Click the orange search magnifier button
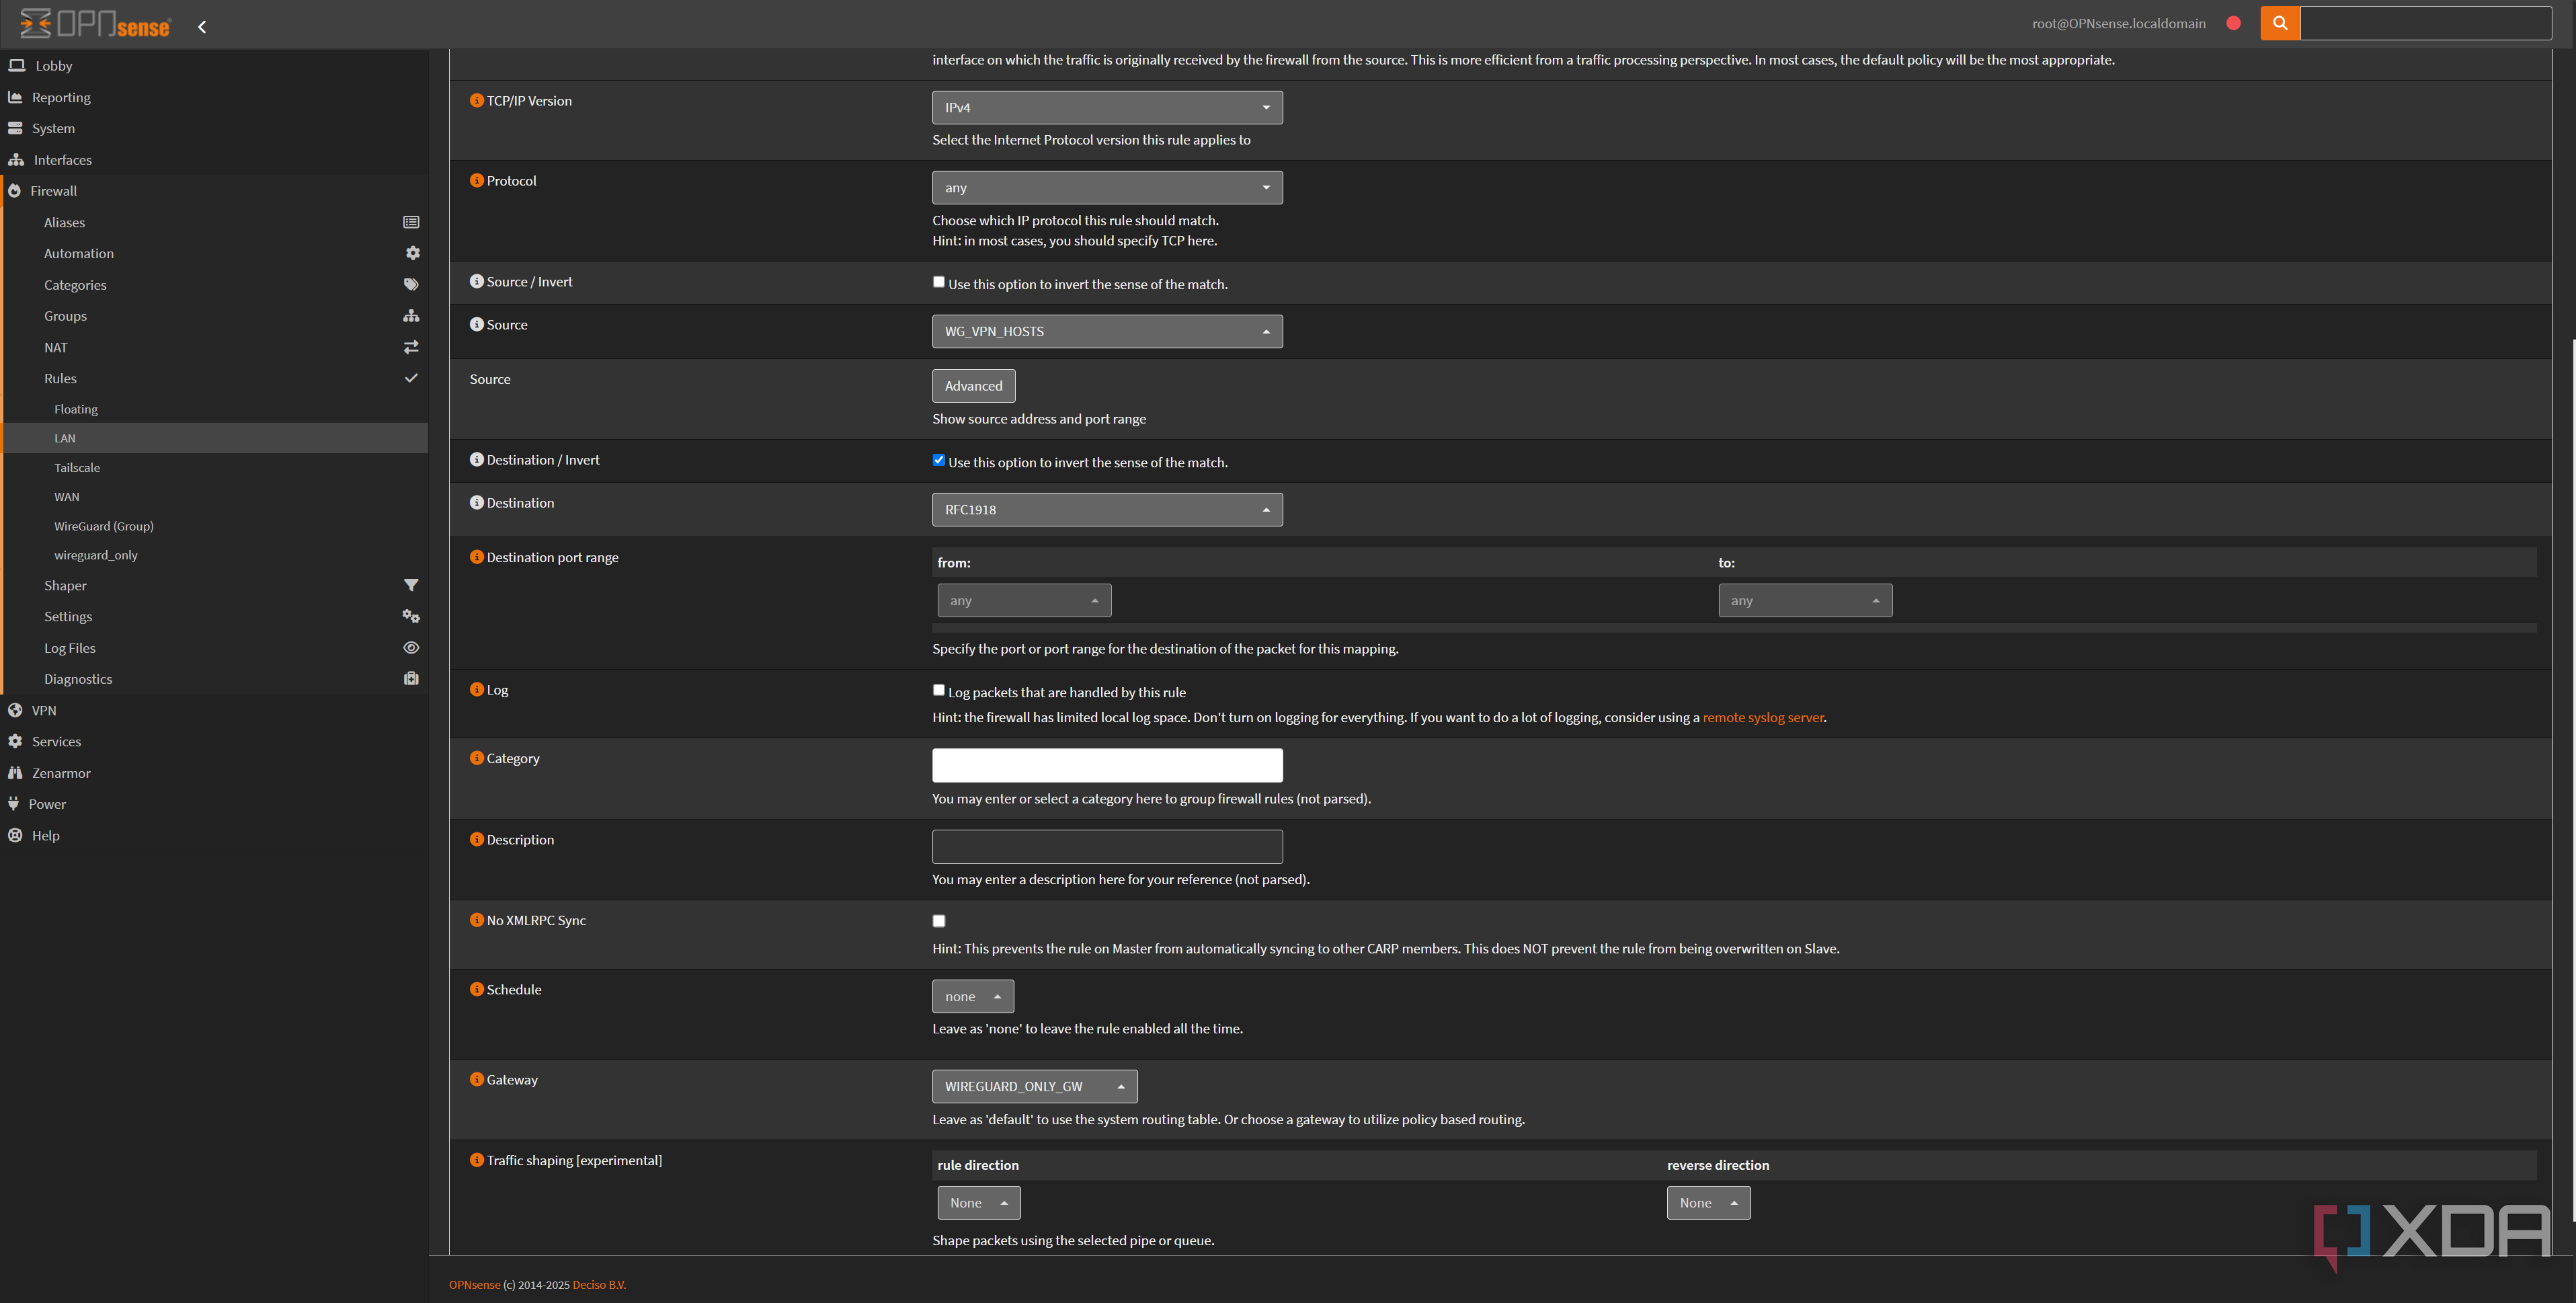2576x1303 pixels. pos(2280,23)
